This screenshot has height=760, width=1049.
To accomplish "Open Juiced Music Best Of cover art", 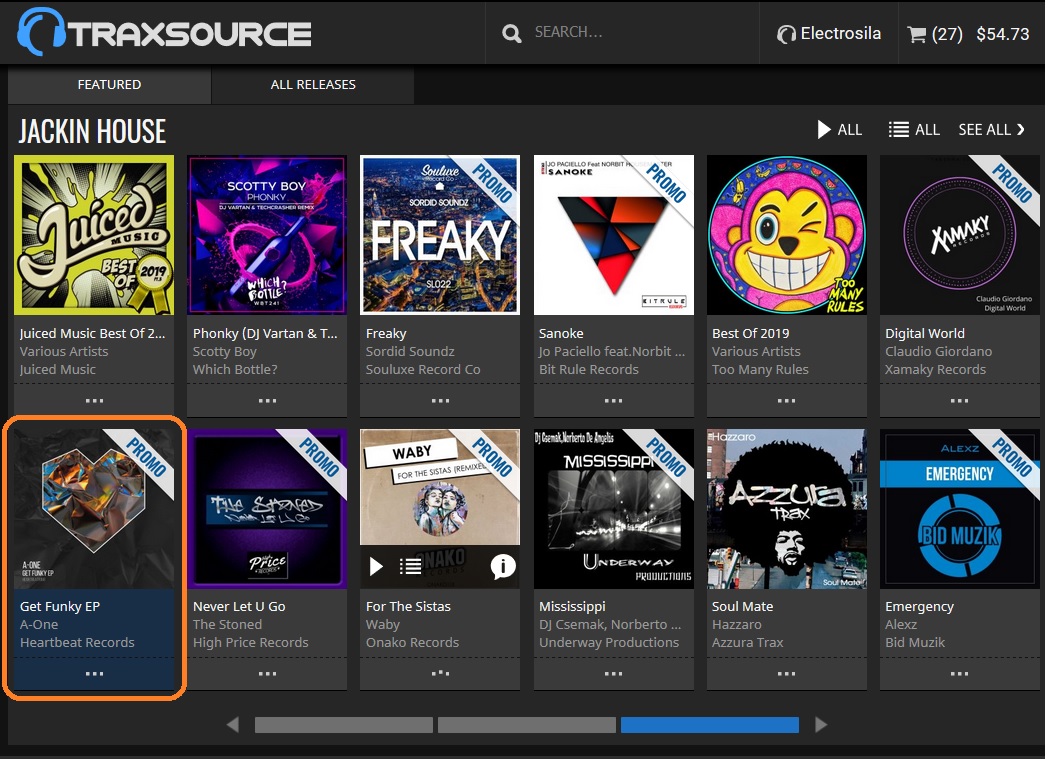I will click(x=94, y=235).
